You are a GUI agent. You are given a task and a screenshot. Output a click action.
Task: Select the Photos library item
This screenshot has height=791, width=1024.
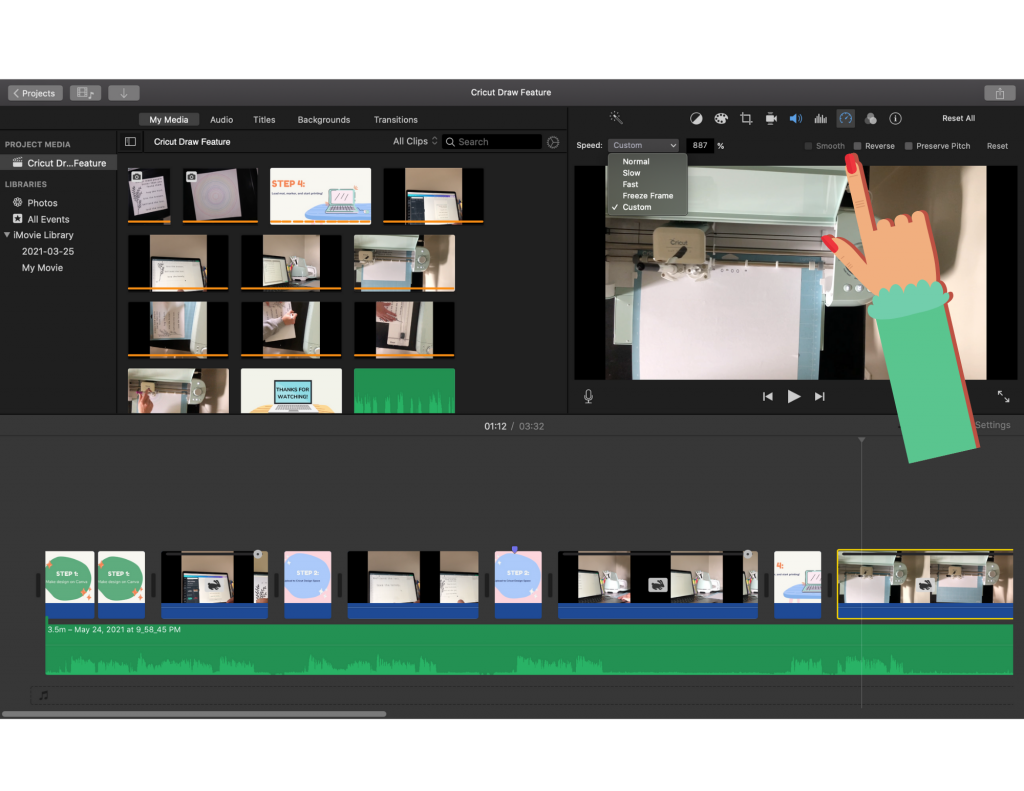42,202
